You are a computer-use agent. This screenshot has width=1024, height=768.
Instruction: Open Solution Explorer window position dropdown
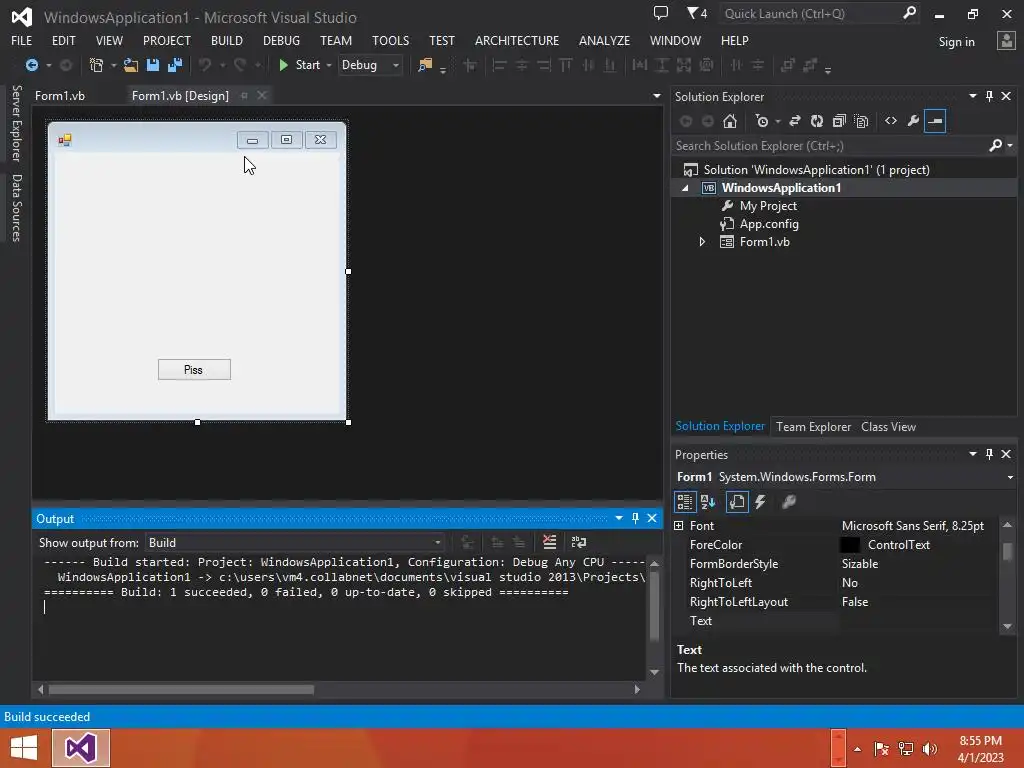972,96
